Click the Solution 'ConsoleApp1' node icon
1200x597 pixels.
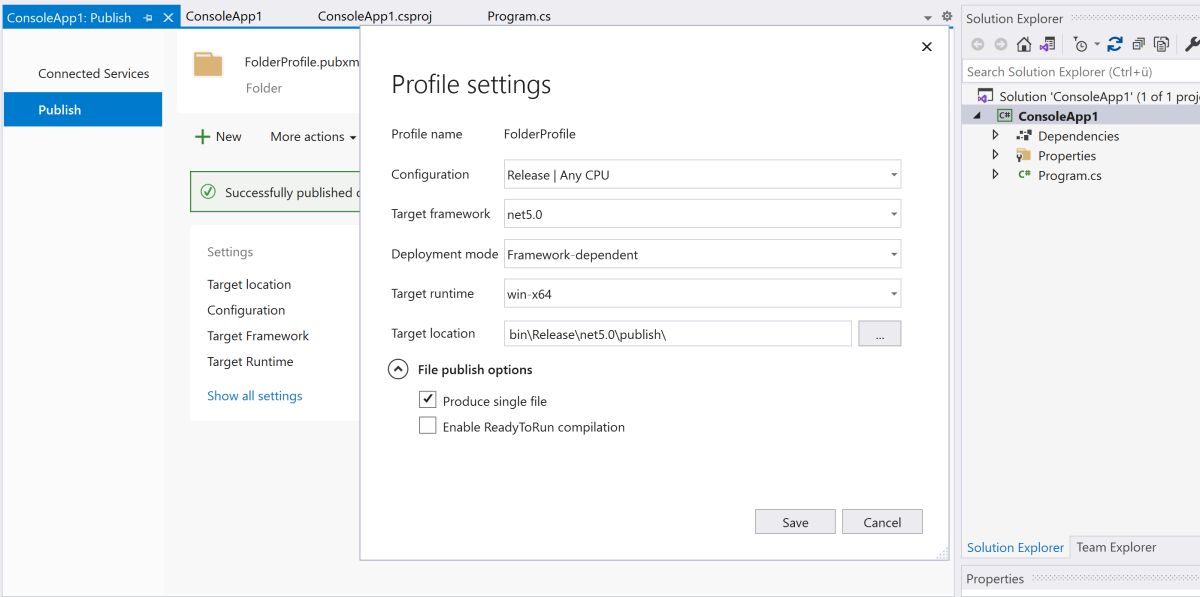pos(985,96)
